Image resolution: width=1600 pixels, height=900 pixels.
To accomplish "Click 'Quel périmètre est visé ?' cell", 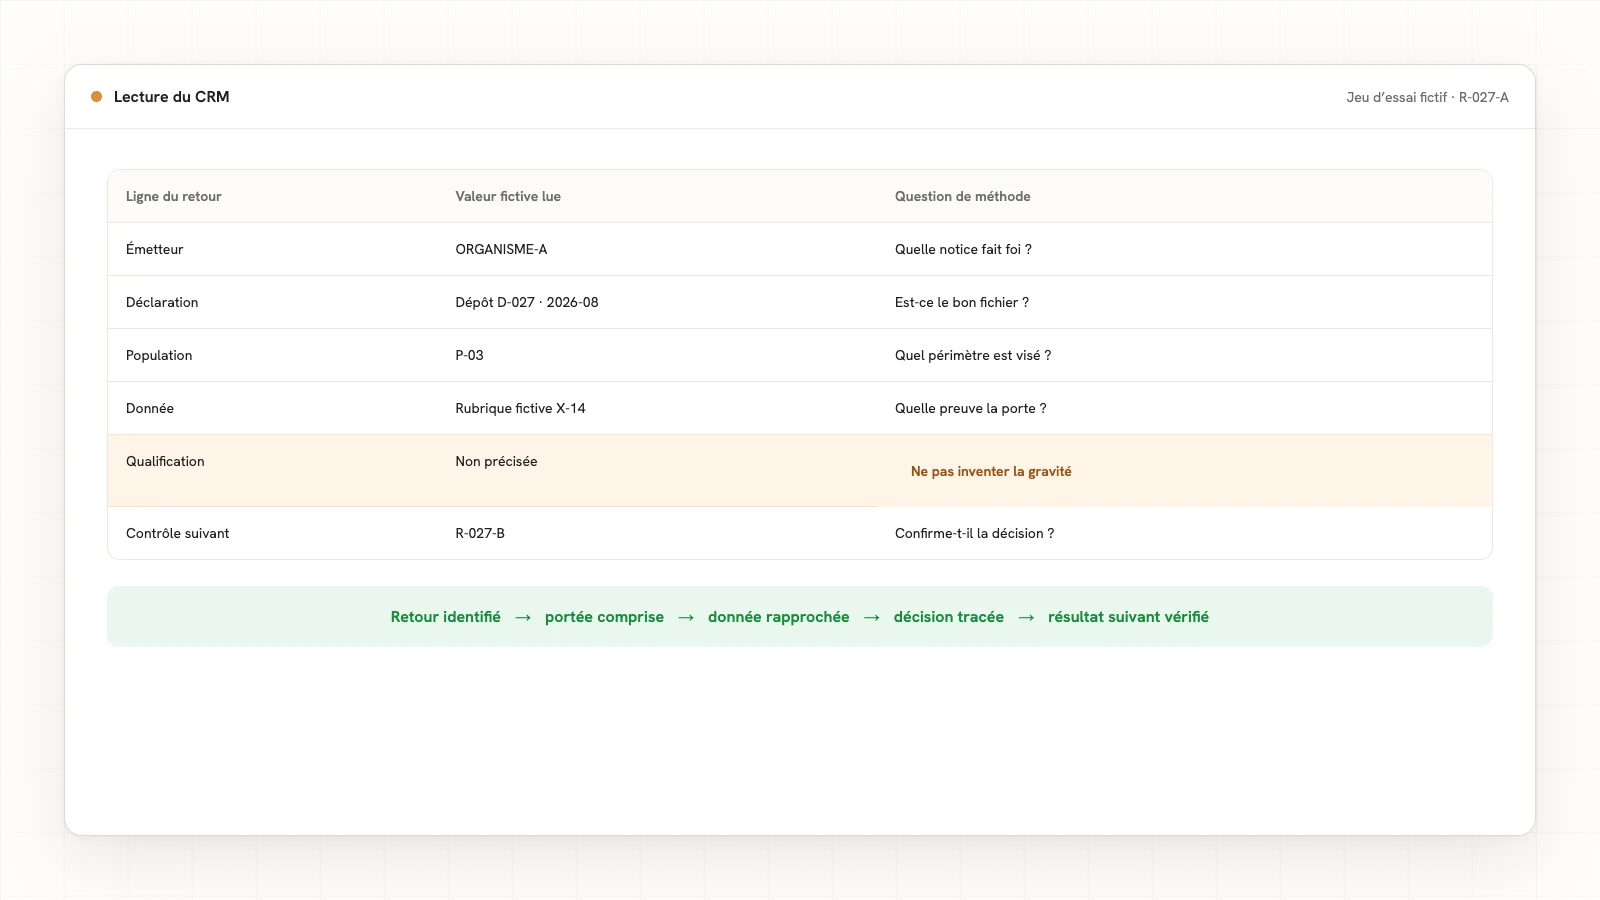I will tap(973, 355).
